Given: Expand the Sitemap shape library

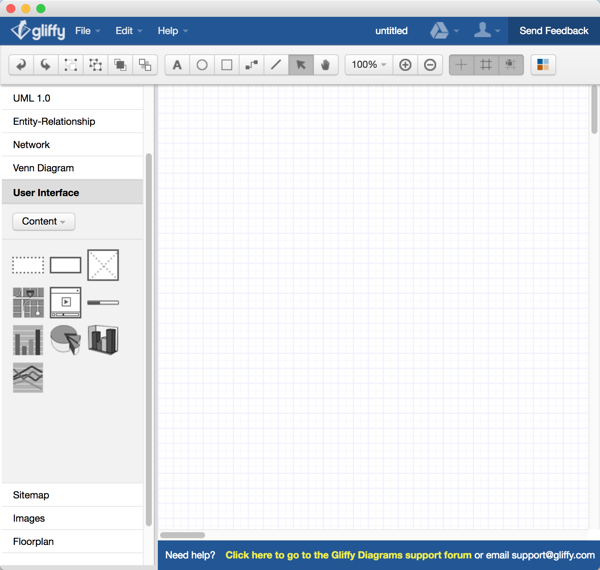Looking at the screenshot, I should pos(72,495).
